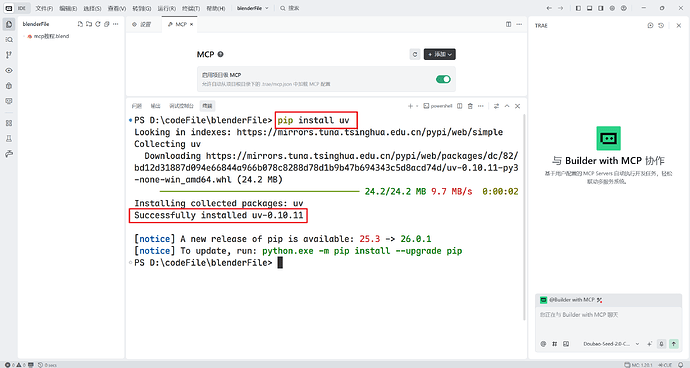690x368 pixels.
Task: Collapse all folders in blenderFile explorer
Action: coord(106,24)
